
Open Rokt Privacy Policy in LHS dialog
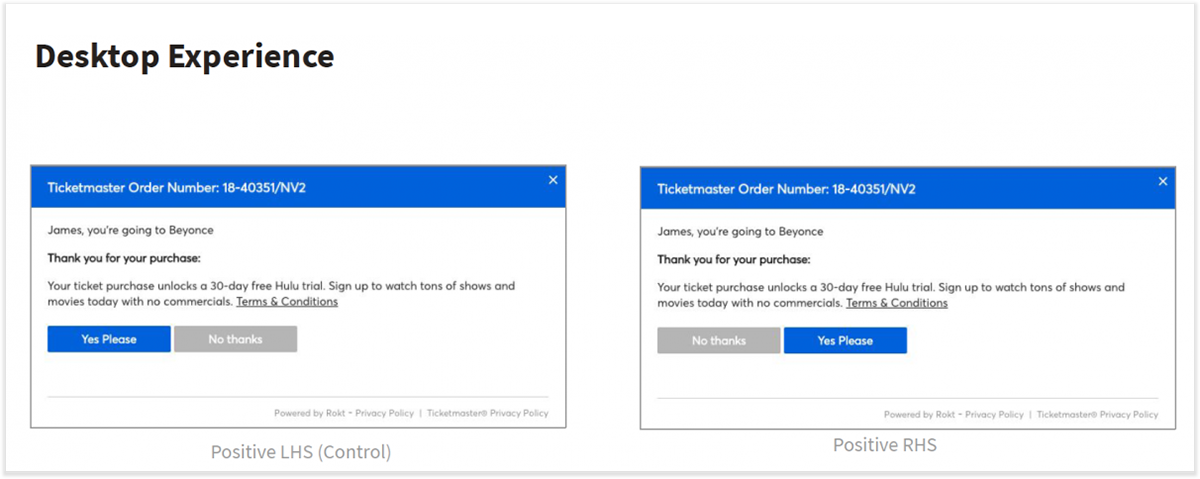[383, 413]
